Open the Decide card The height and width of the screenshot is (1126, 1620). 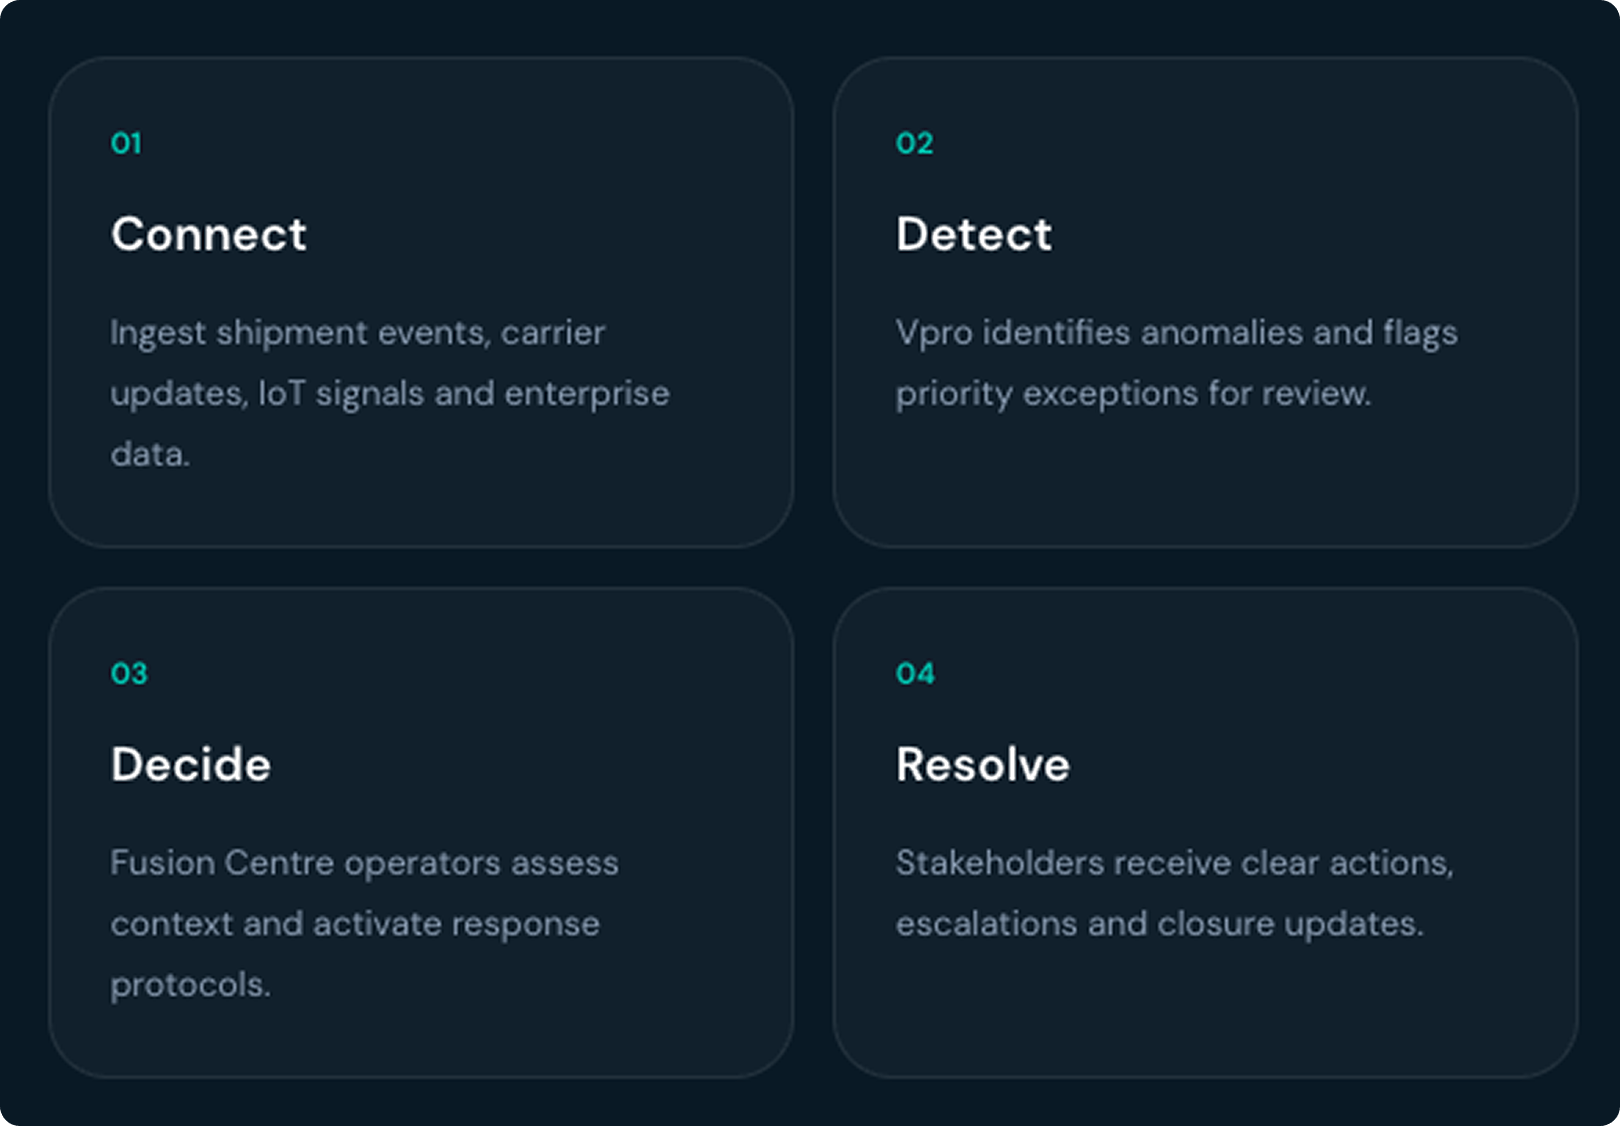click(x=421, y=832)
